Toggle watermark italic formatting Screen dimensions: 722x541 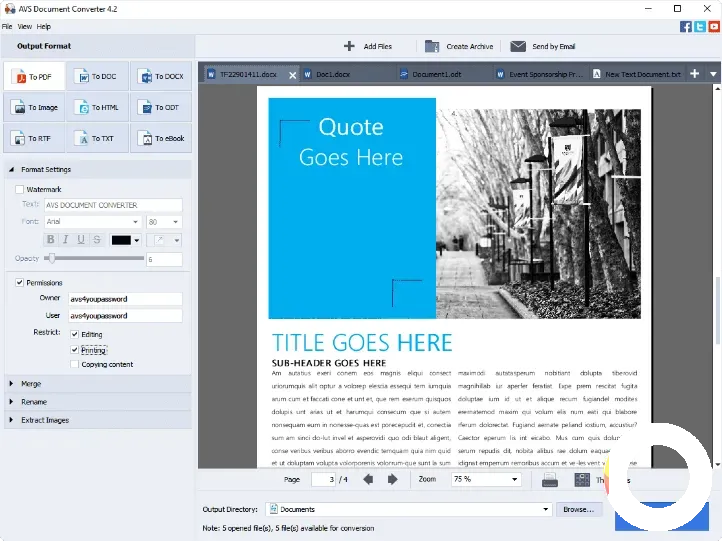coord(66,239)
